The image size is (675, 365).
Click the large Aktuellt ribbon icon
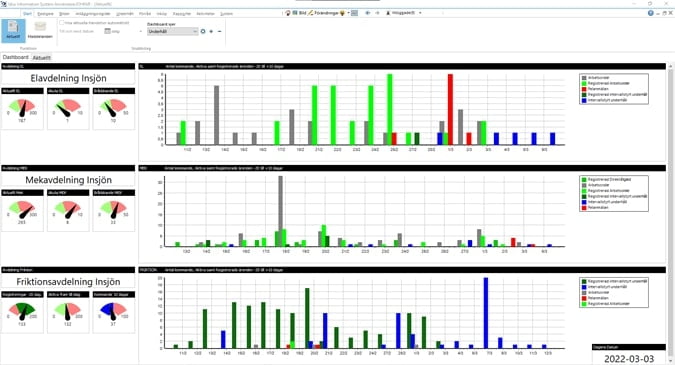pos(13,31)
